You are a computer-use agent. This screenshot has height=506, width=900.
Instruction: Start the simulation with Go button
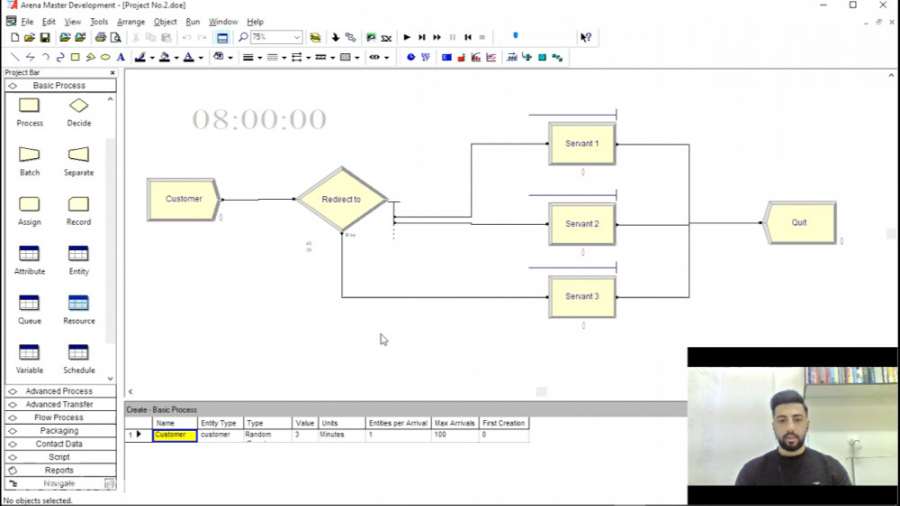407,37
